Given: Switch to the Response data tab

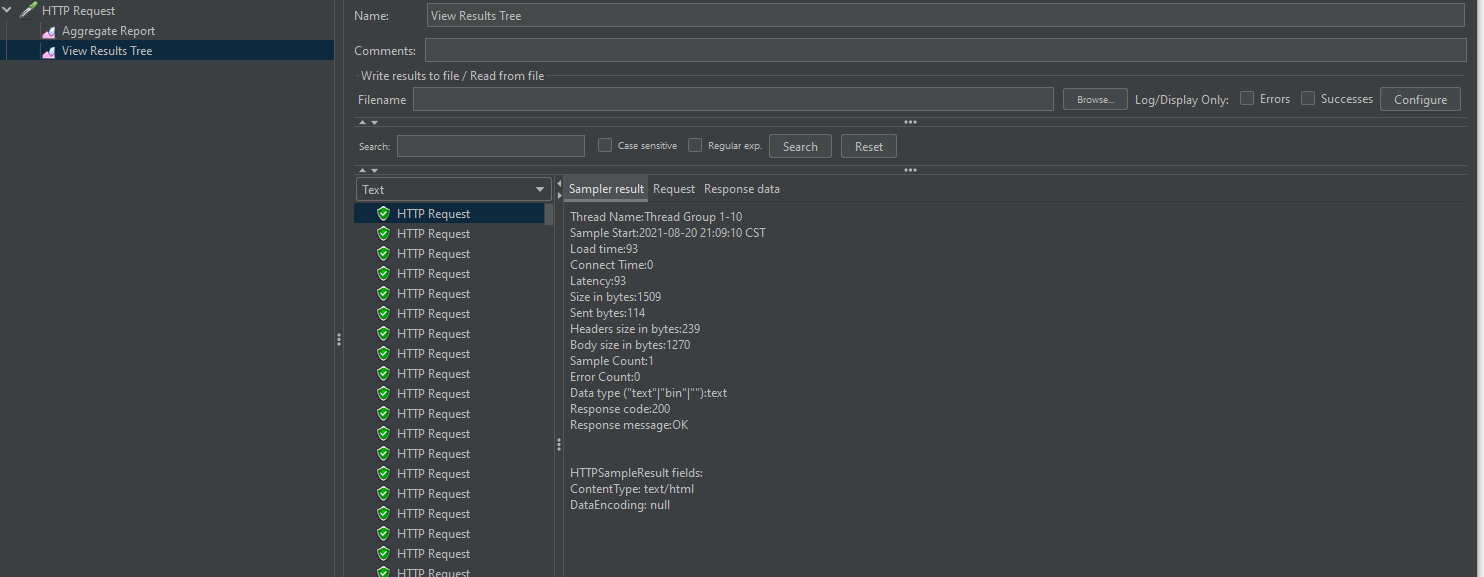Looking at the screenshot, I should pyautogui.click(x=741, y=189).
